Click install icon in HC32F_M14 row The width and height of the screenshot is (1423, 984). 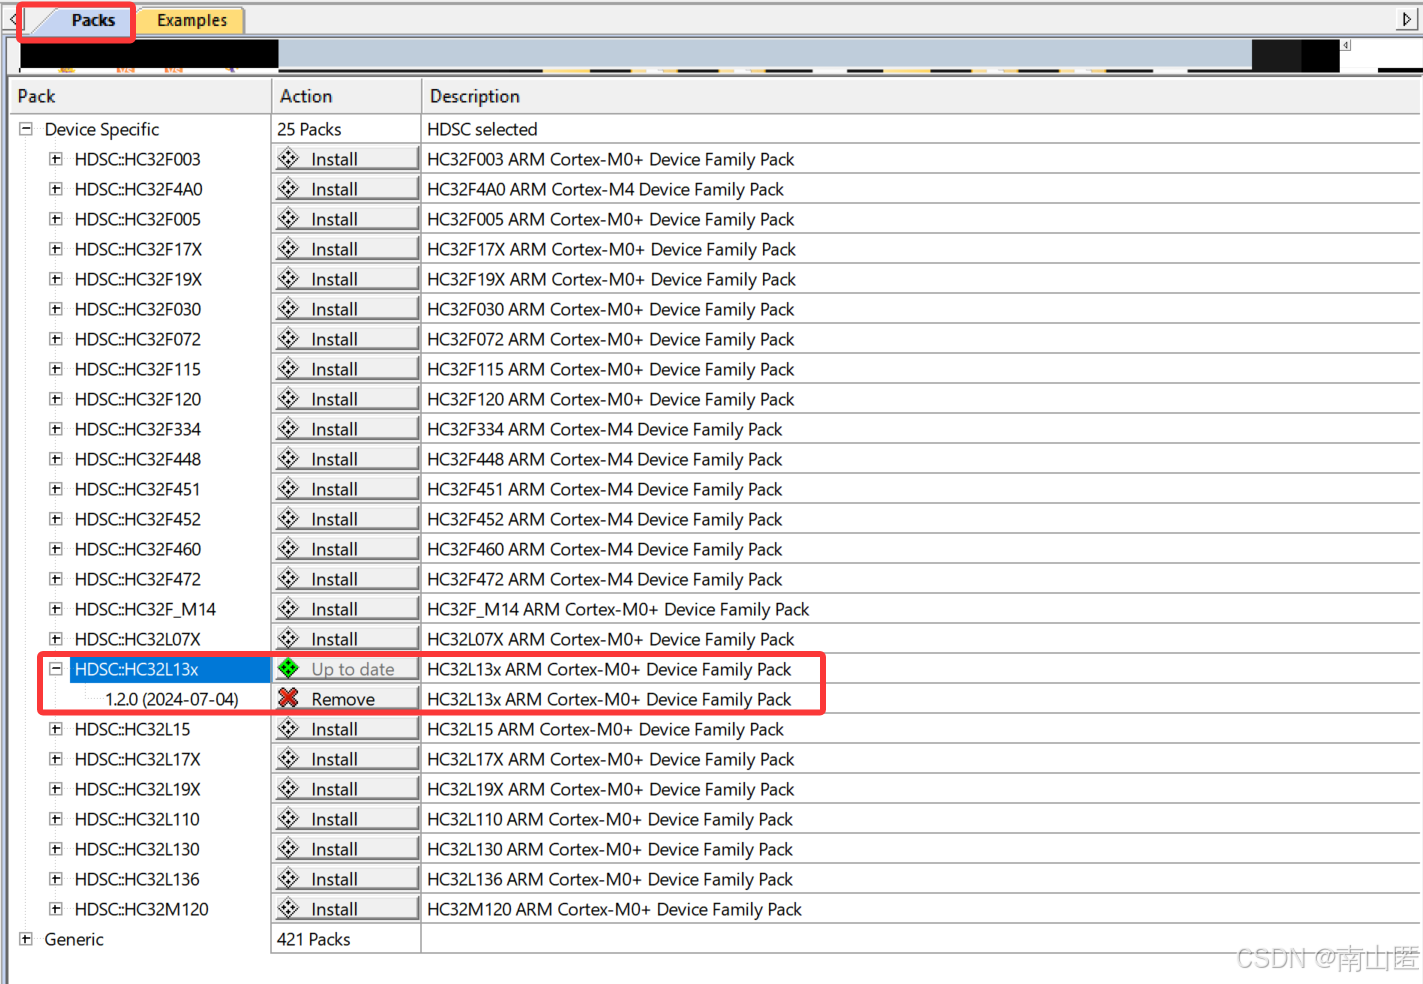tap(289, 608)
